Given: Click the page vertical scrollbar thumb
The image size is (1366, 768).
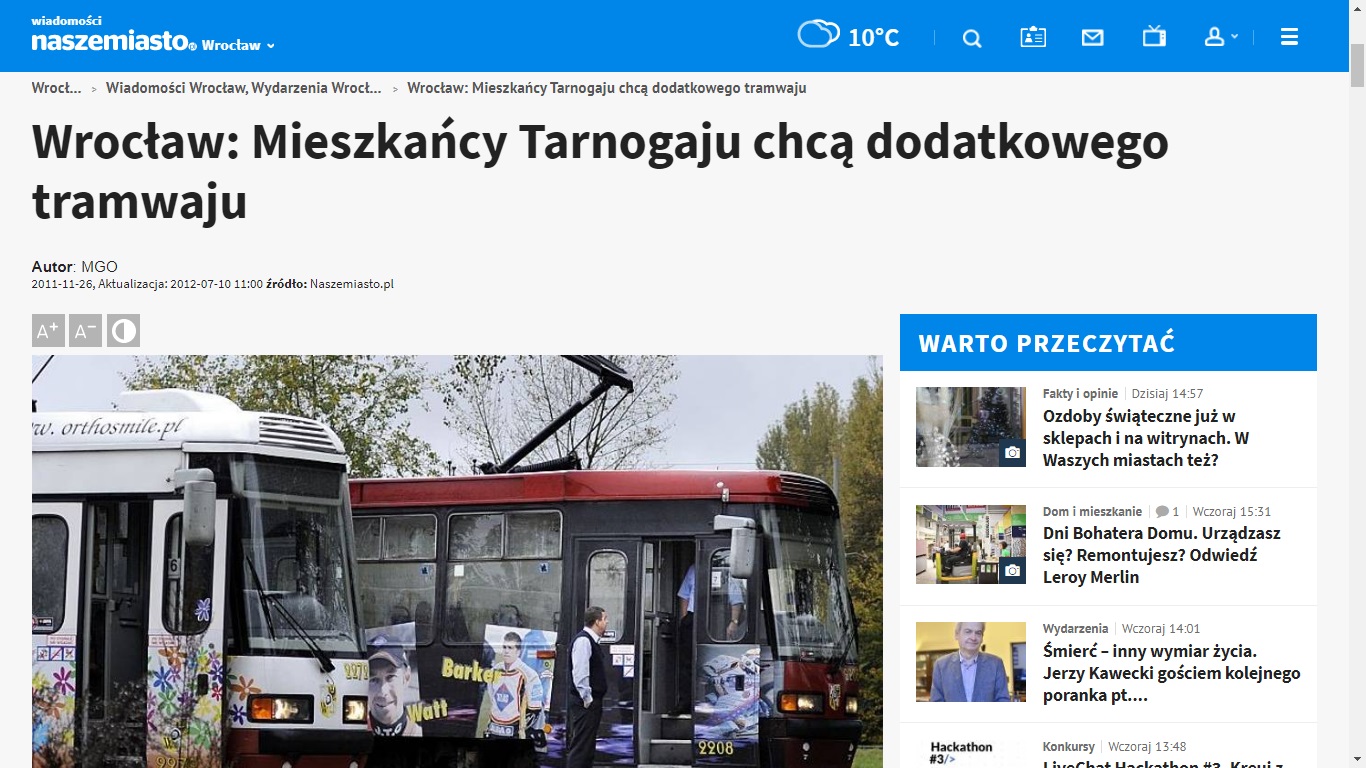Looking at the screenshot, I should pyautogui.click(x=1357, y=66).
